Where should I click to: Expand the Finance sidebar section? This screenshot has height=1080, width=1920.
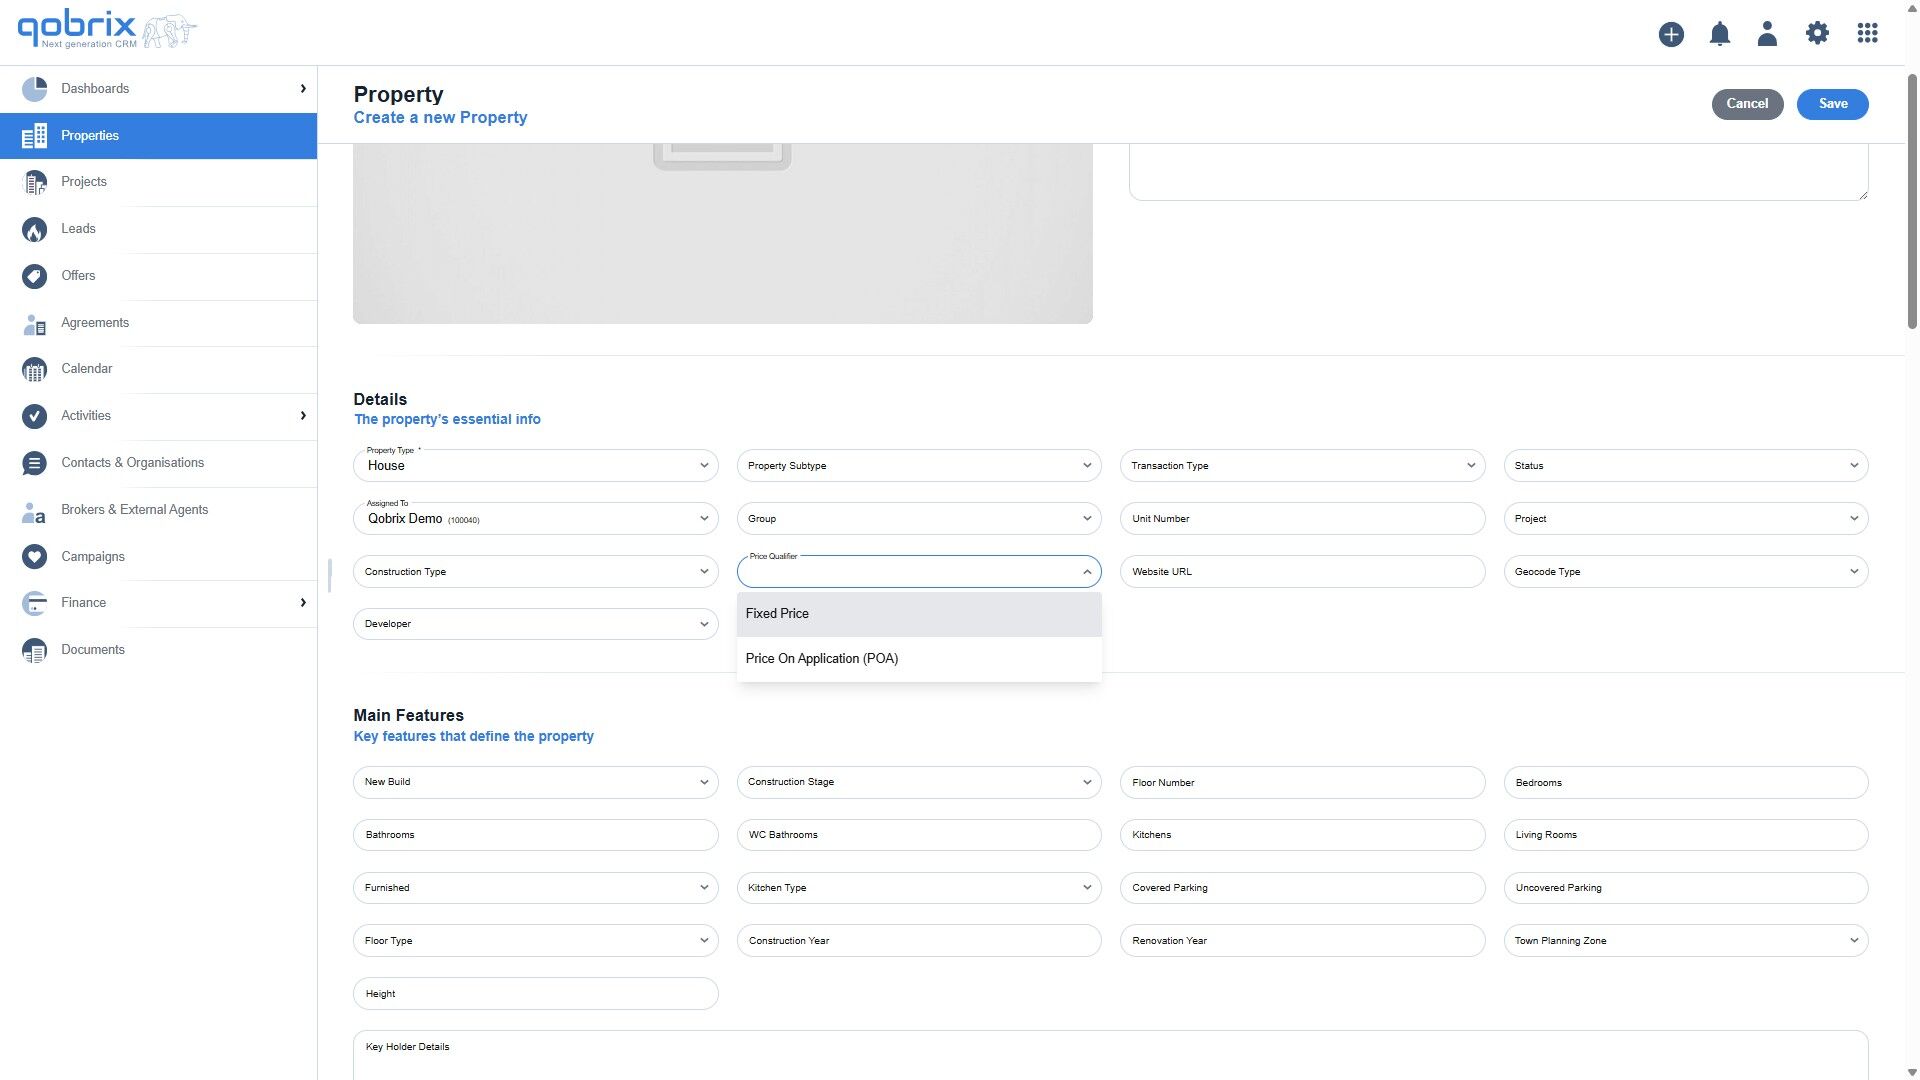83,603
